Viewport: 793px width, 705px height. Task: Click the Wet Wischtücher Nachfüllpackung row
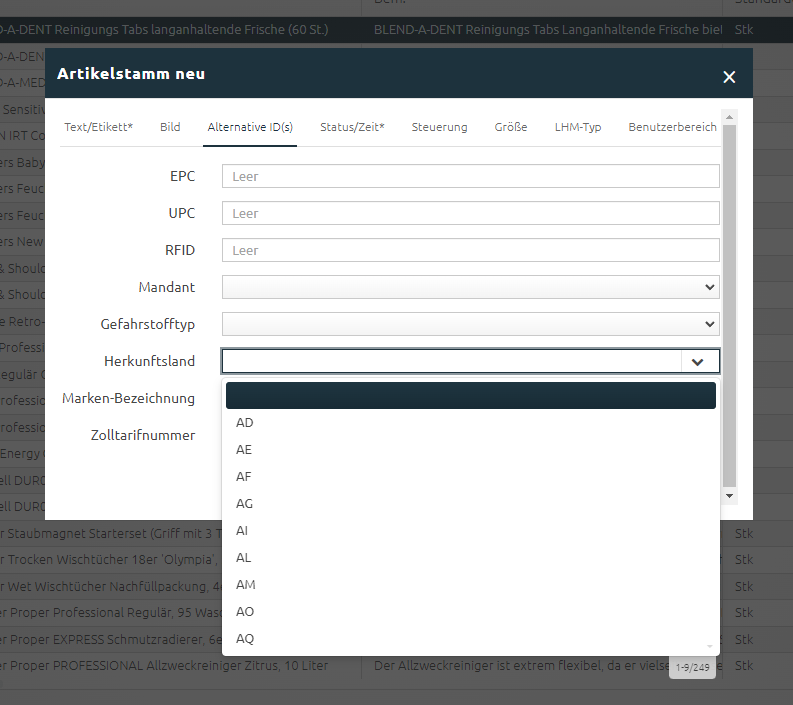tap(111, 586)
